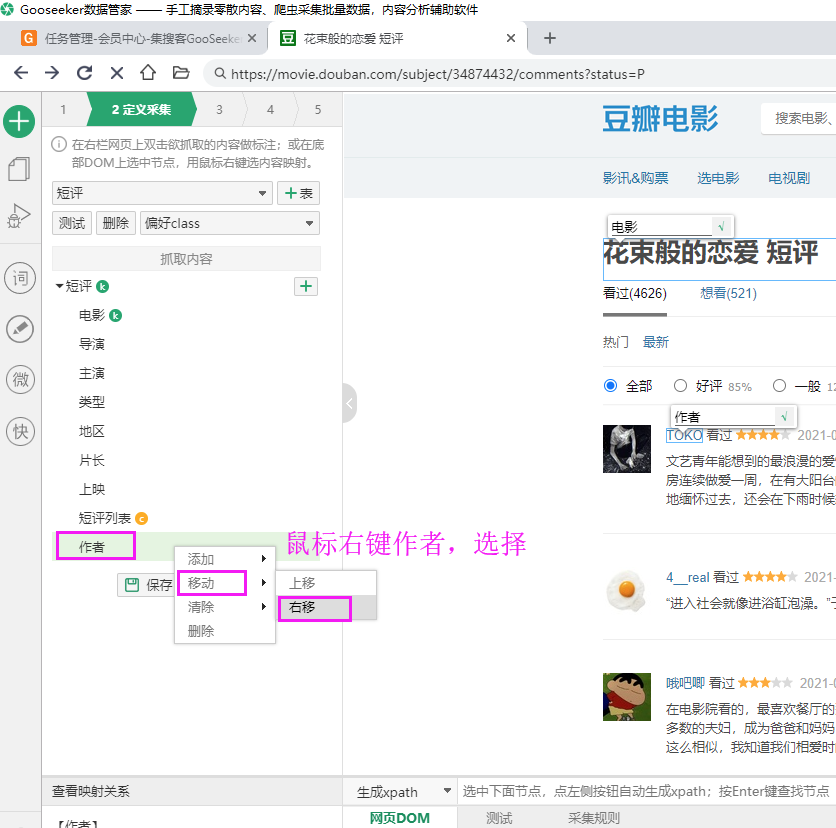Go to the home page icon

coord(148,72)
